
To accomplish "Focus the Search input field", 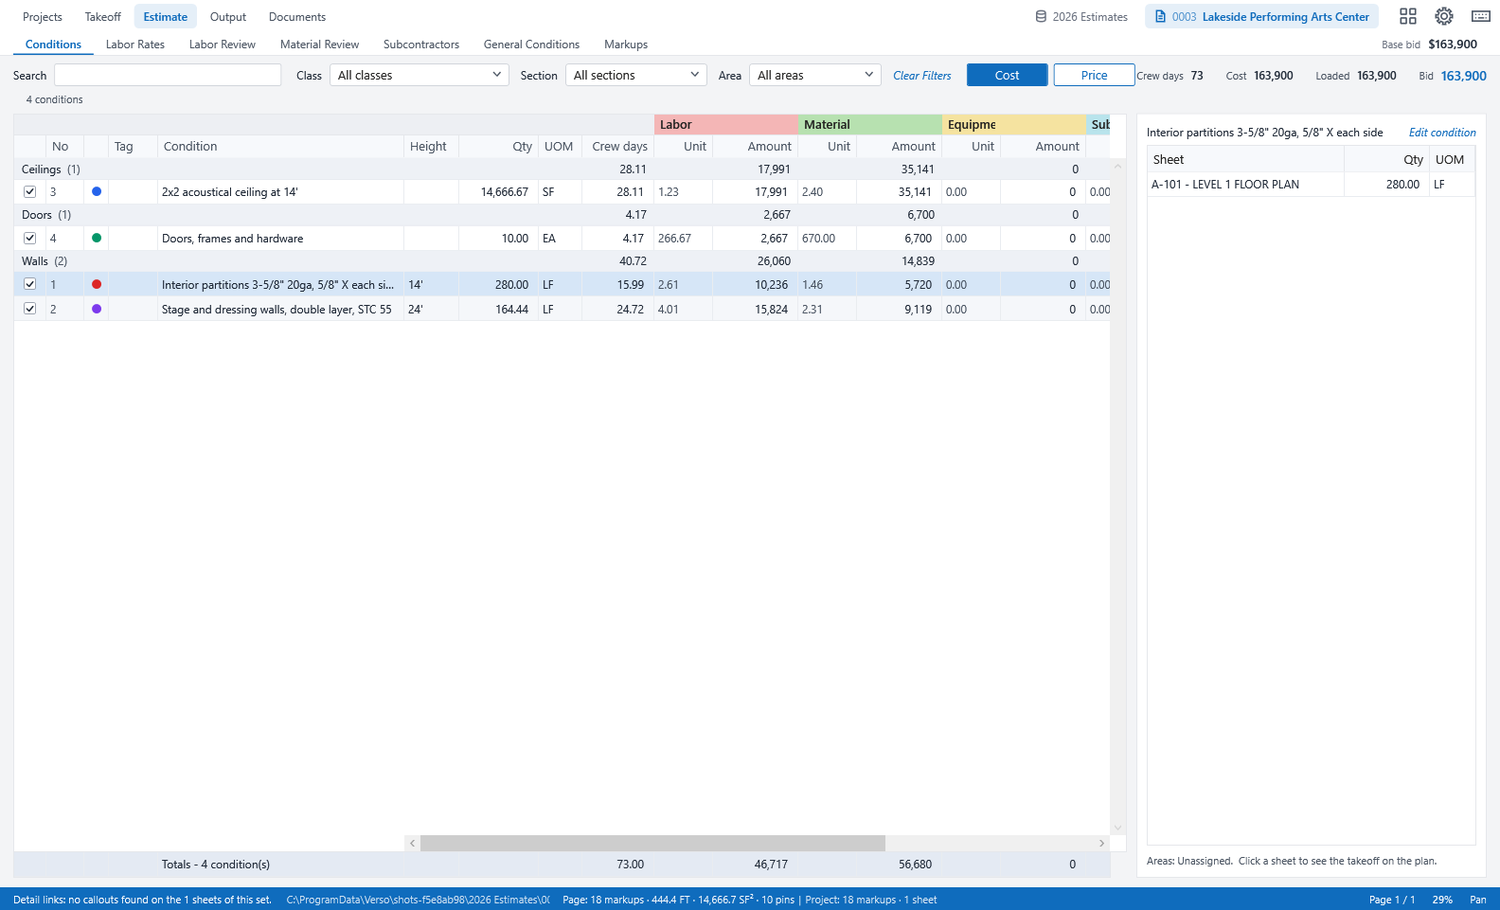I will (168, 75).
